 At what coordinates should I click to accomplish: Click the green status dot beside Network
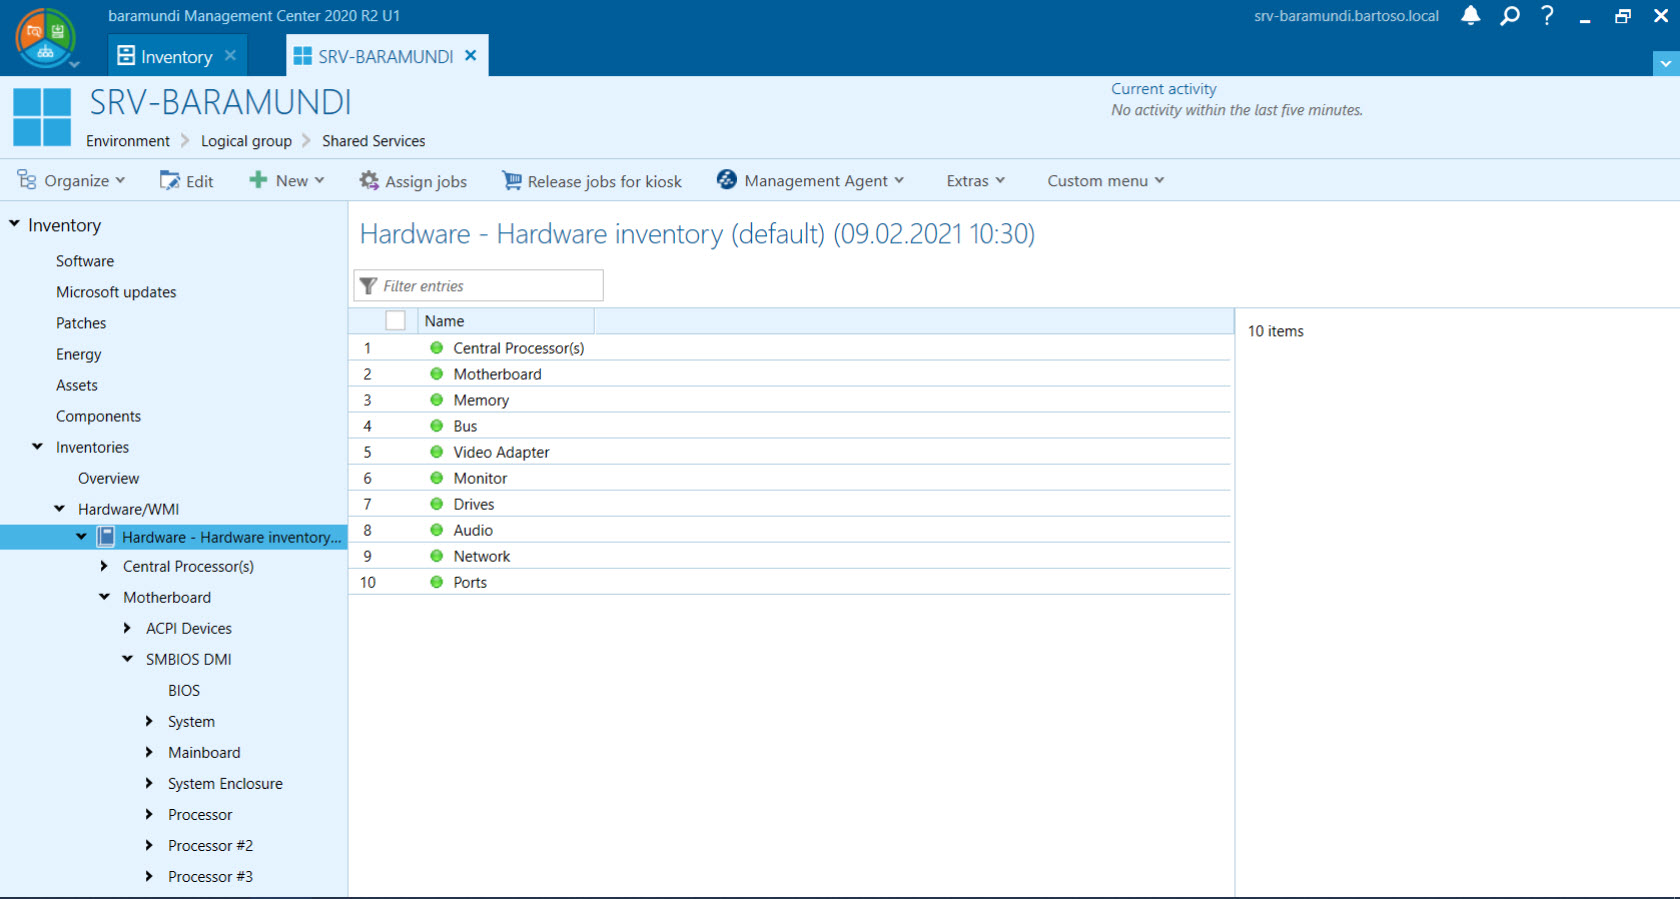coord(436,555)
